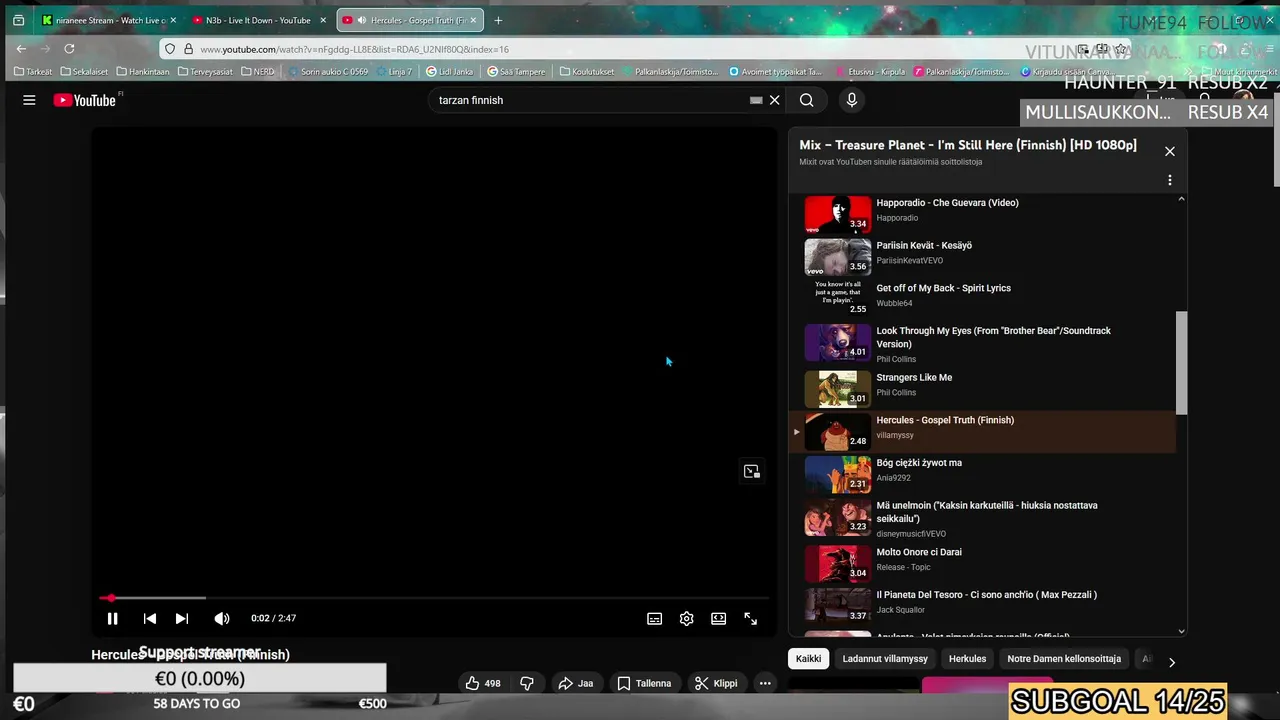Close the Hercules - Gospel Truth tab
The width and height of the screenshot is (1280, 720).
click(473, 20)
